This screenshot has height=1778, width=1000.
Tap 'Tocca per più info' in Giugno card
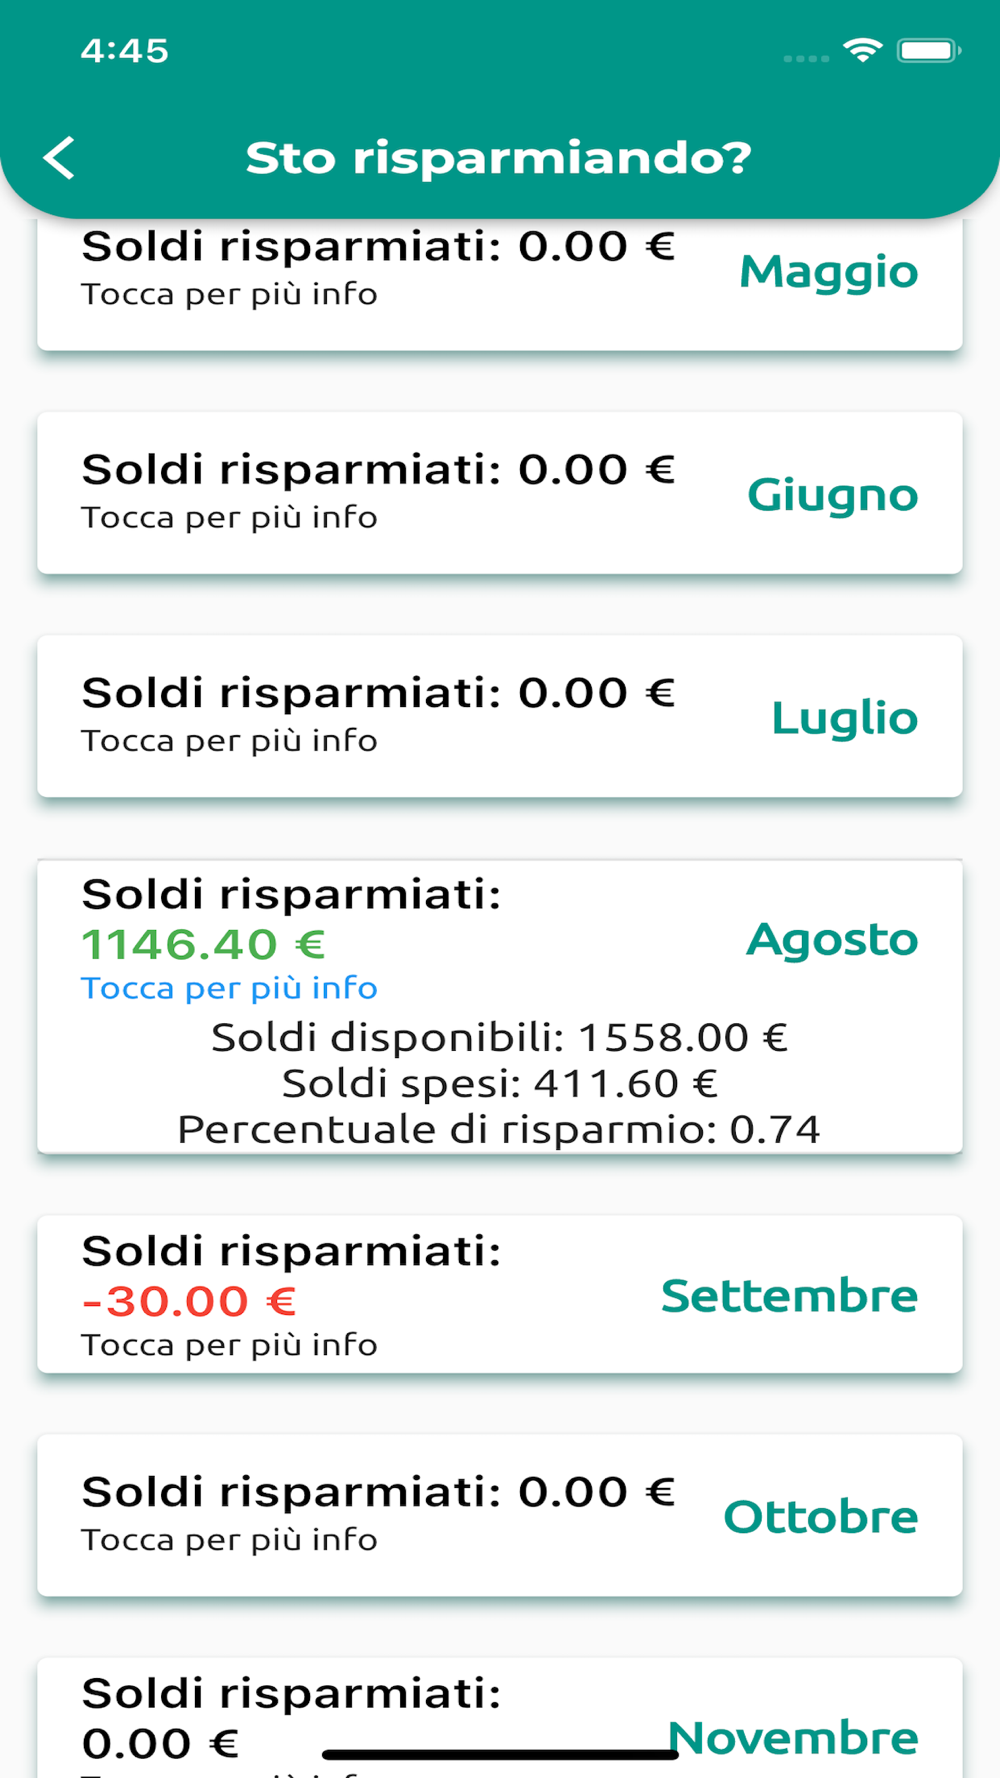coord(229,518)
